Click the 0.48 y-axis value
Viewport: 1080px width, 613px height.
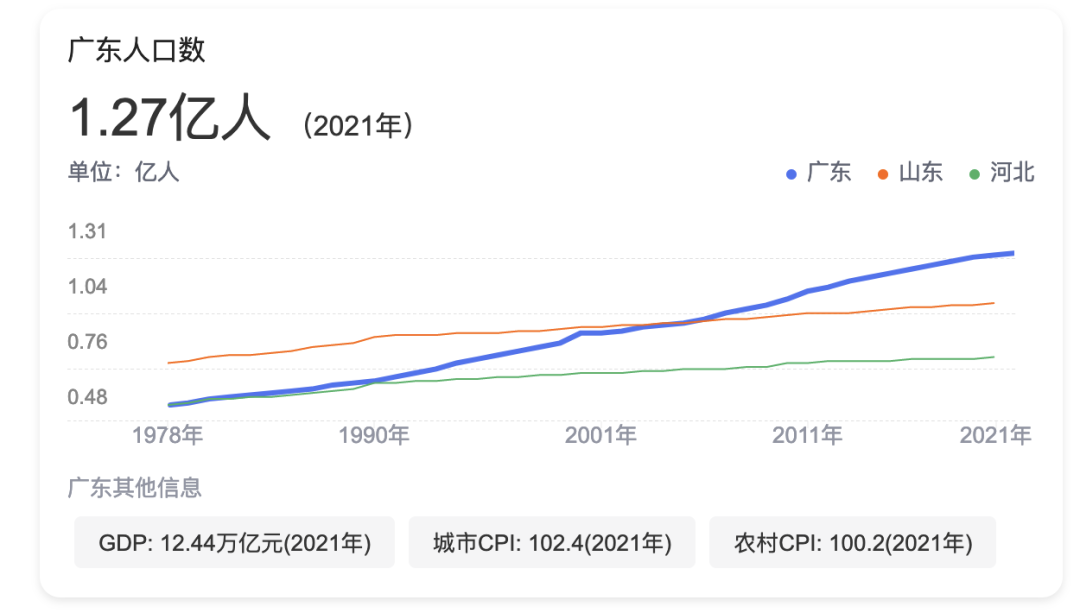pyautogui.click(x=87, y=397)
